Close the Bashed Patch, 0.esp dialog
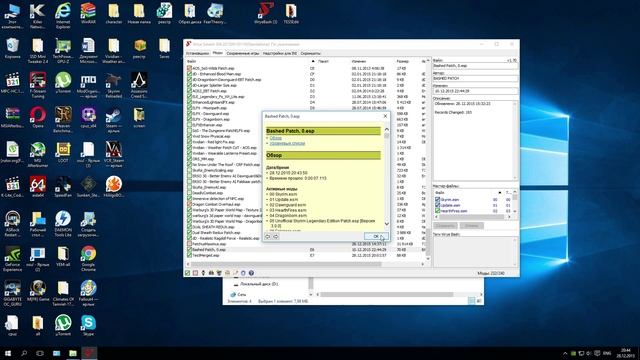Image resolution: width=640 pixels, height=360 pixels. click(385, 116)
